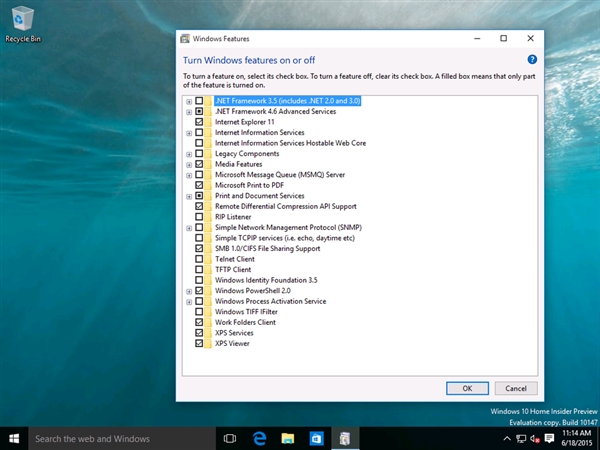600x450 pixels.
Task: Open the taskbar clock and date
Action: (x=577, y=439)
